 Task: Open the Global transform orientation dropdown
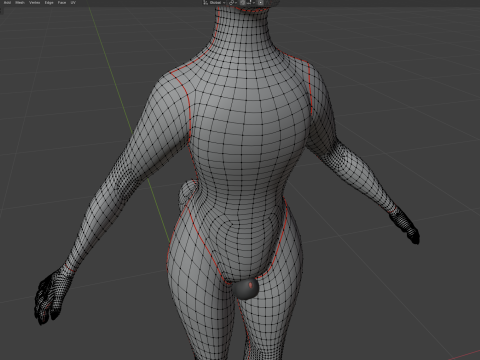[x=214, y=3]
